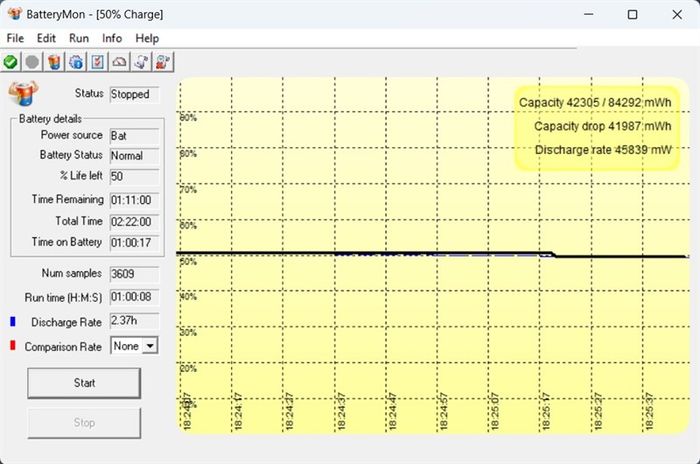Image resolution: width=700 pixels, height=464 pixels.
Task: Click Run time value 01:00:08
Action: [x=134, y=297]
